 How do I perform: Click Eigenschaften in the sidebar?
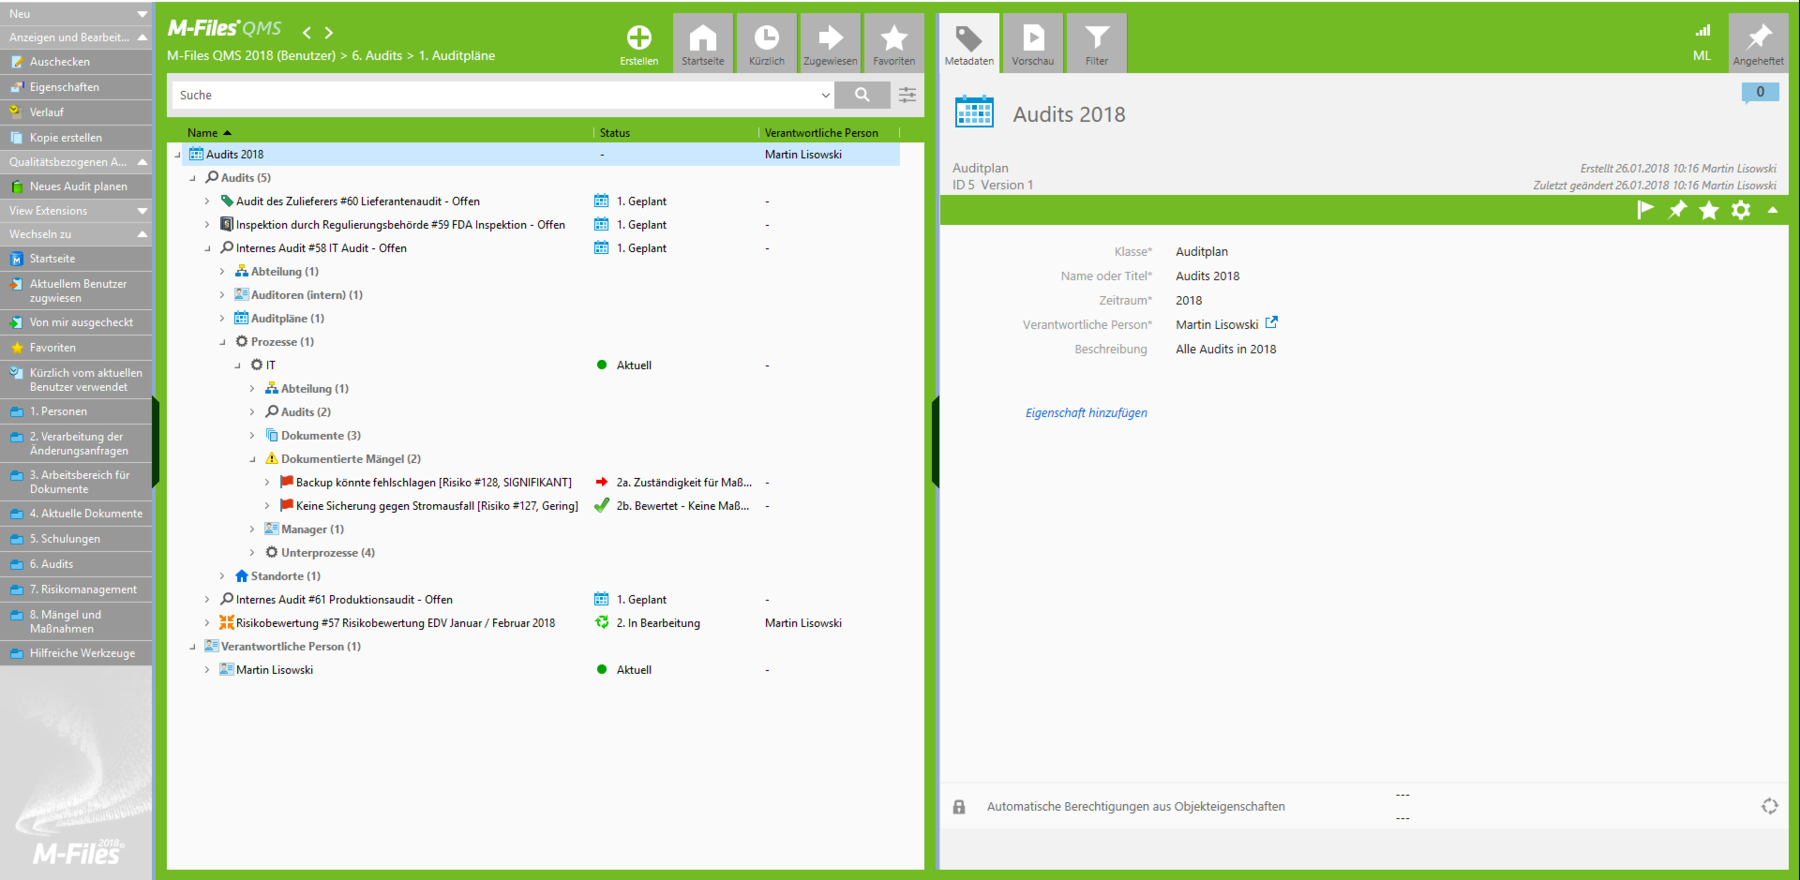[x=76, y=87]
